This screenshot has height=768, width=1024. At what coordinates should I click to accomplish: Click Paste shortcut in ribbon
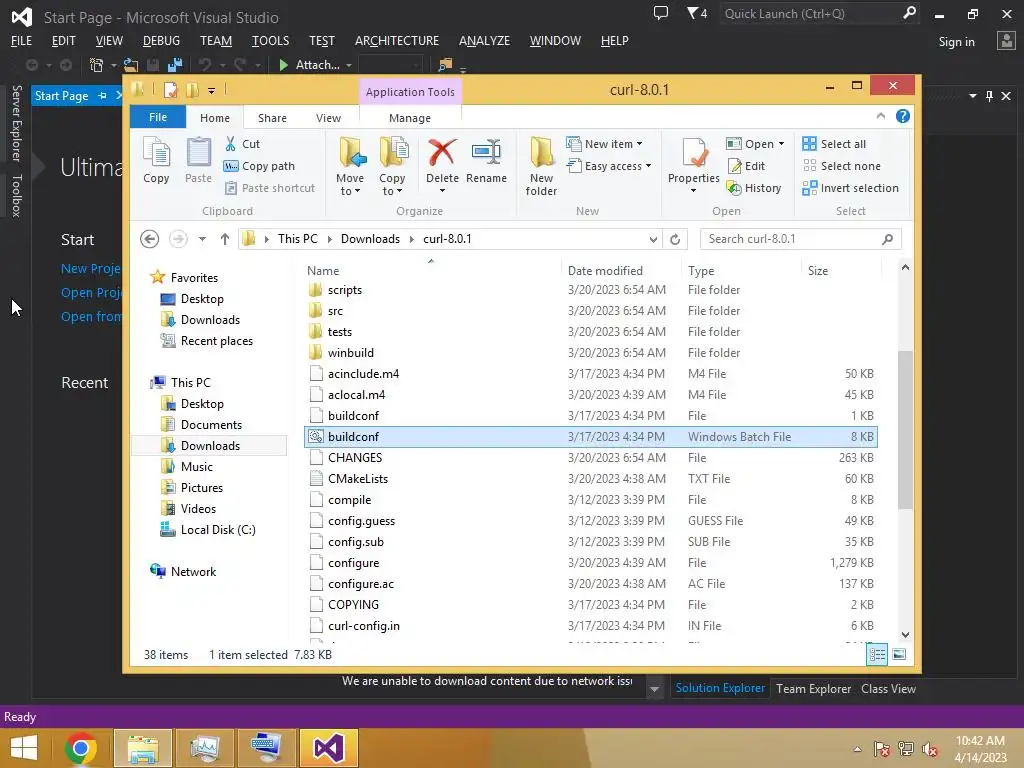(x=270, y=188)
